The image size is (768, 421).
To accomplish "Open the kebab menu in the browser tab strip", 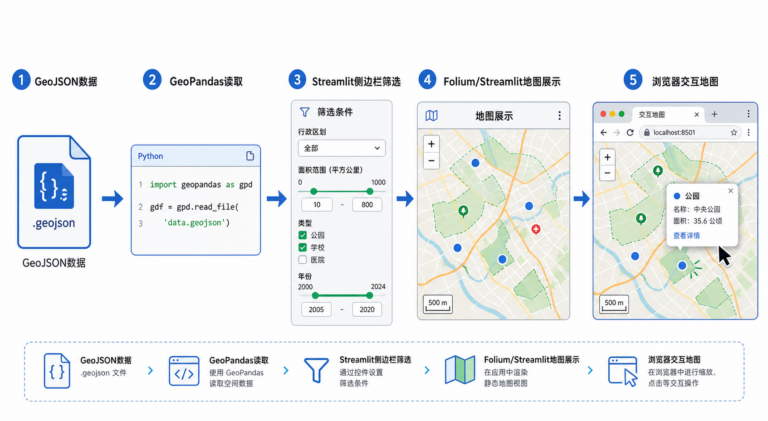I will click(748, 114).
